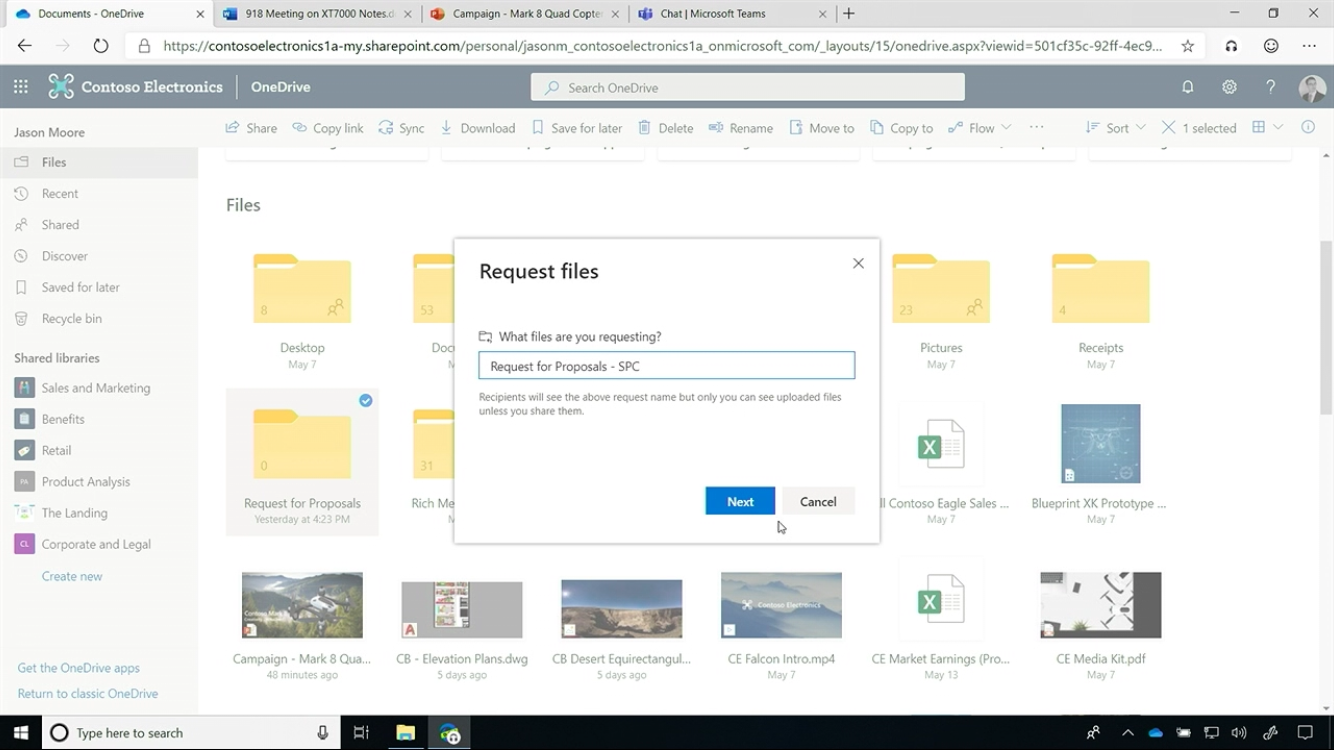The image size is (1334, 750).
Task: Open the settings gear in OneDrive header
Action: [x=1229, y=87]
